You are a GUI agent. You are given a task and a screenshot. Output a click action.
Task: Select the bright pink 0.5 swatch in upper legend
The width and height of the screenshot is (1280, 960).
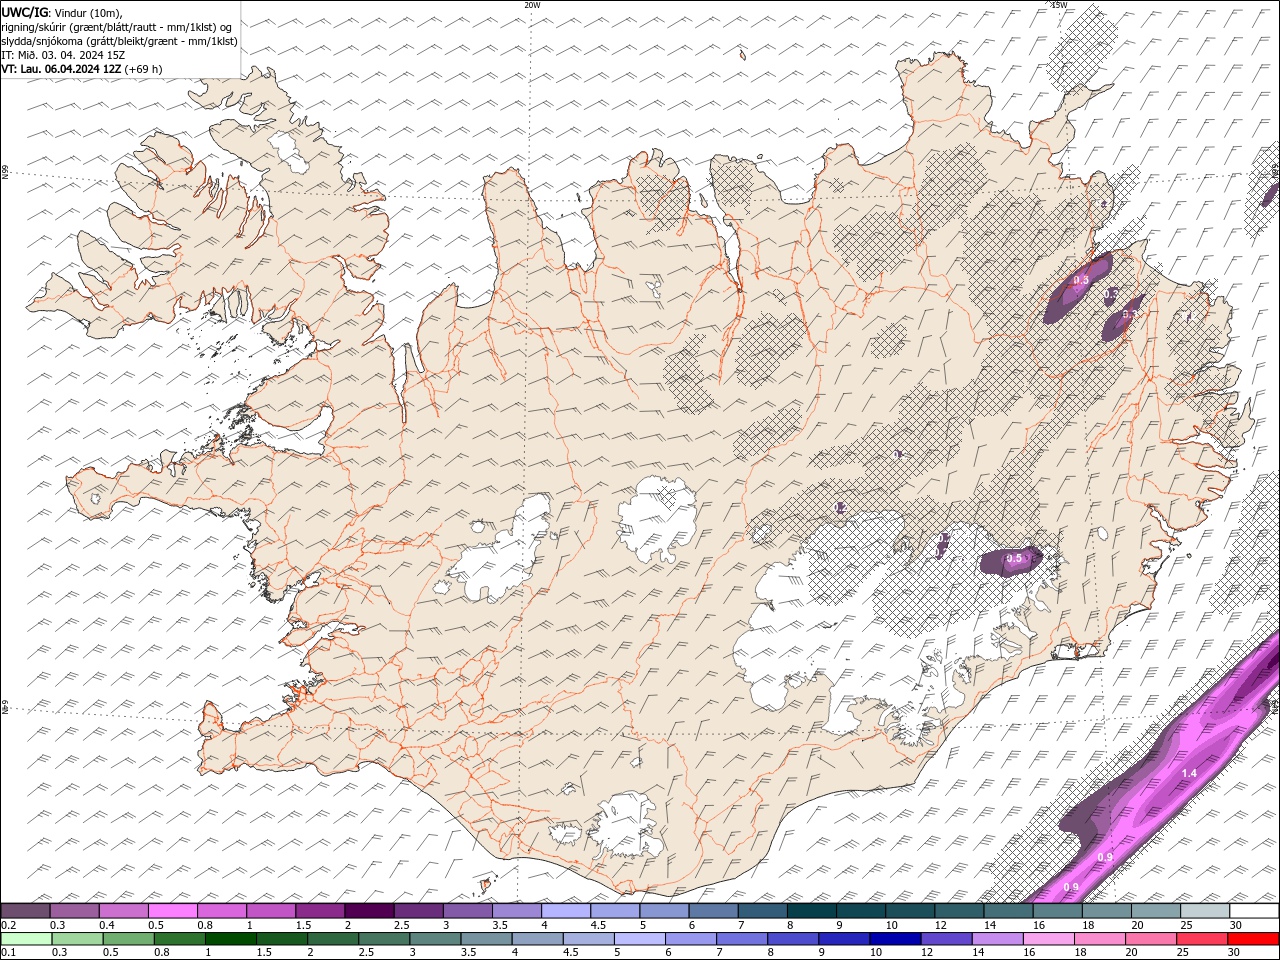pos(173,911)
